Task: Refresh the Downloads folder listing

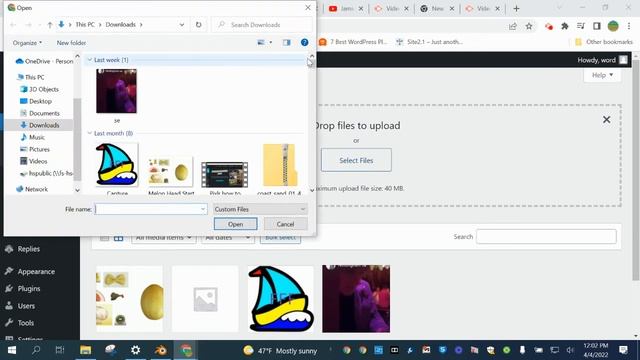Action: 198,25
